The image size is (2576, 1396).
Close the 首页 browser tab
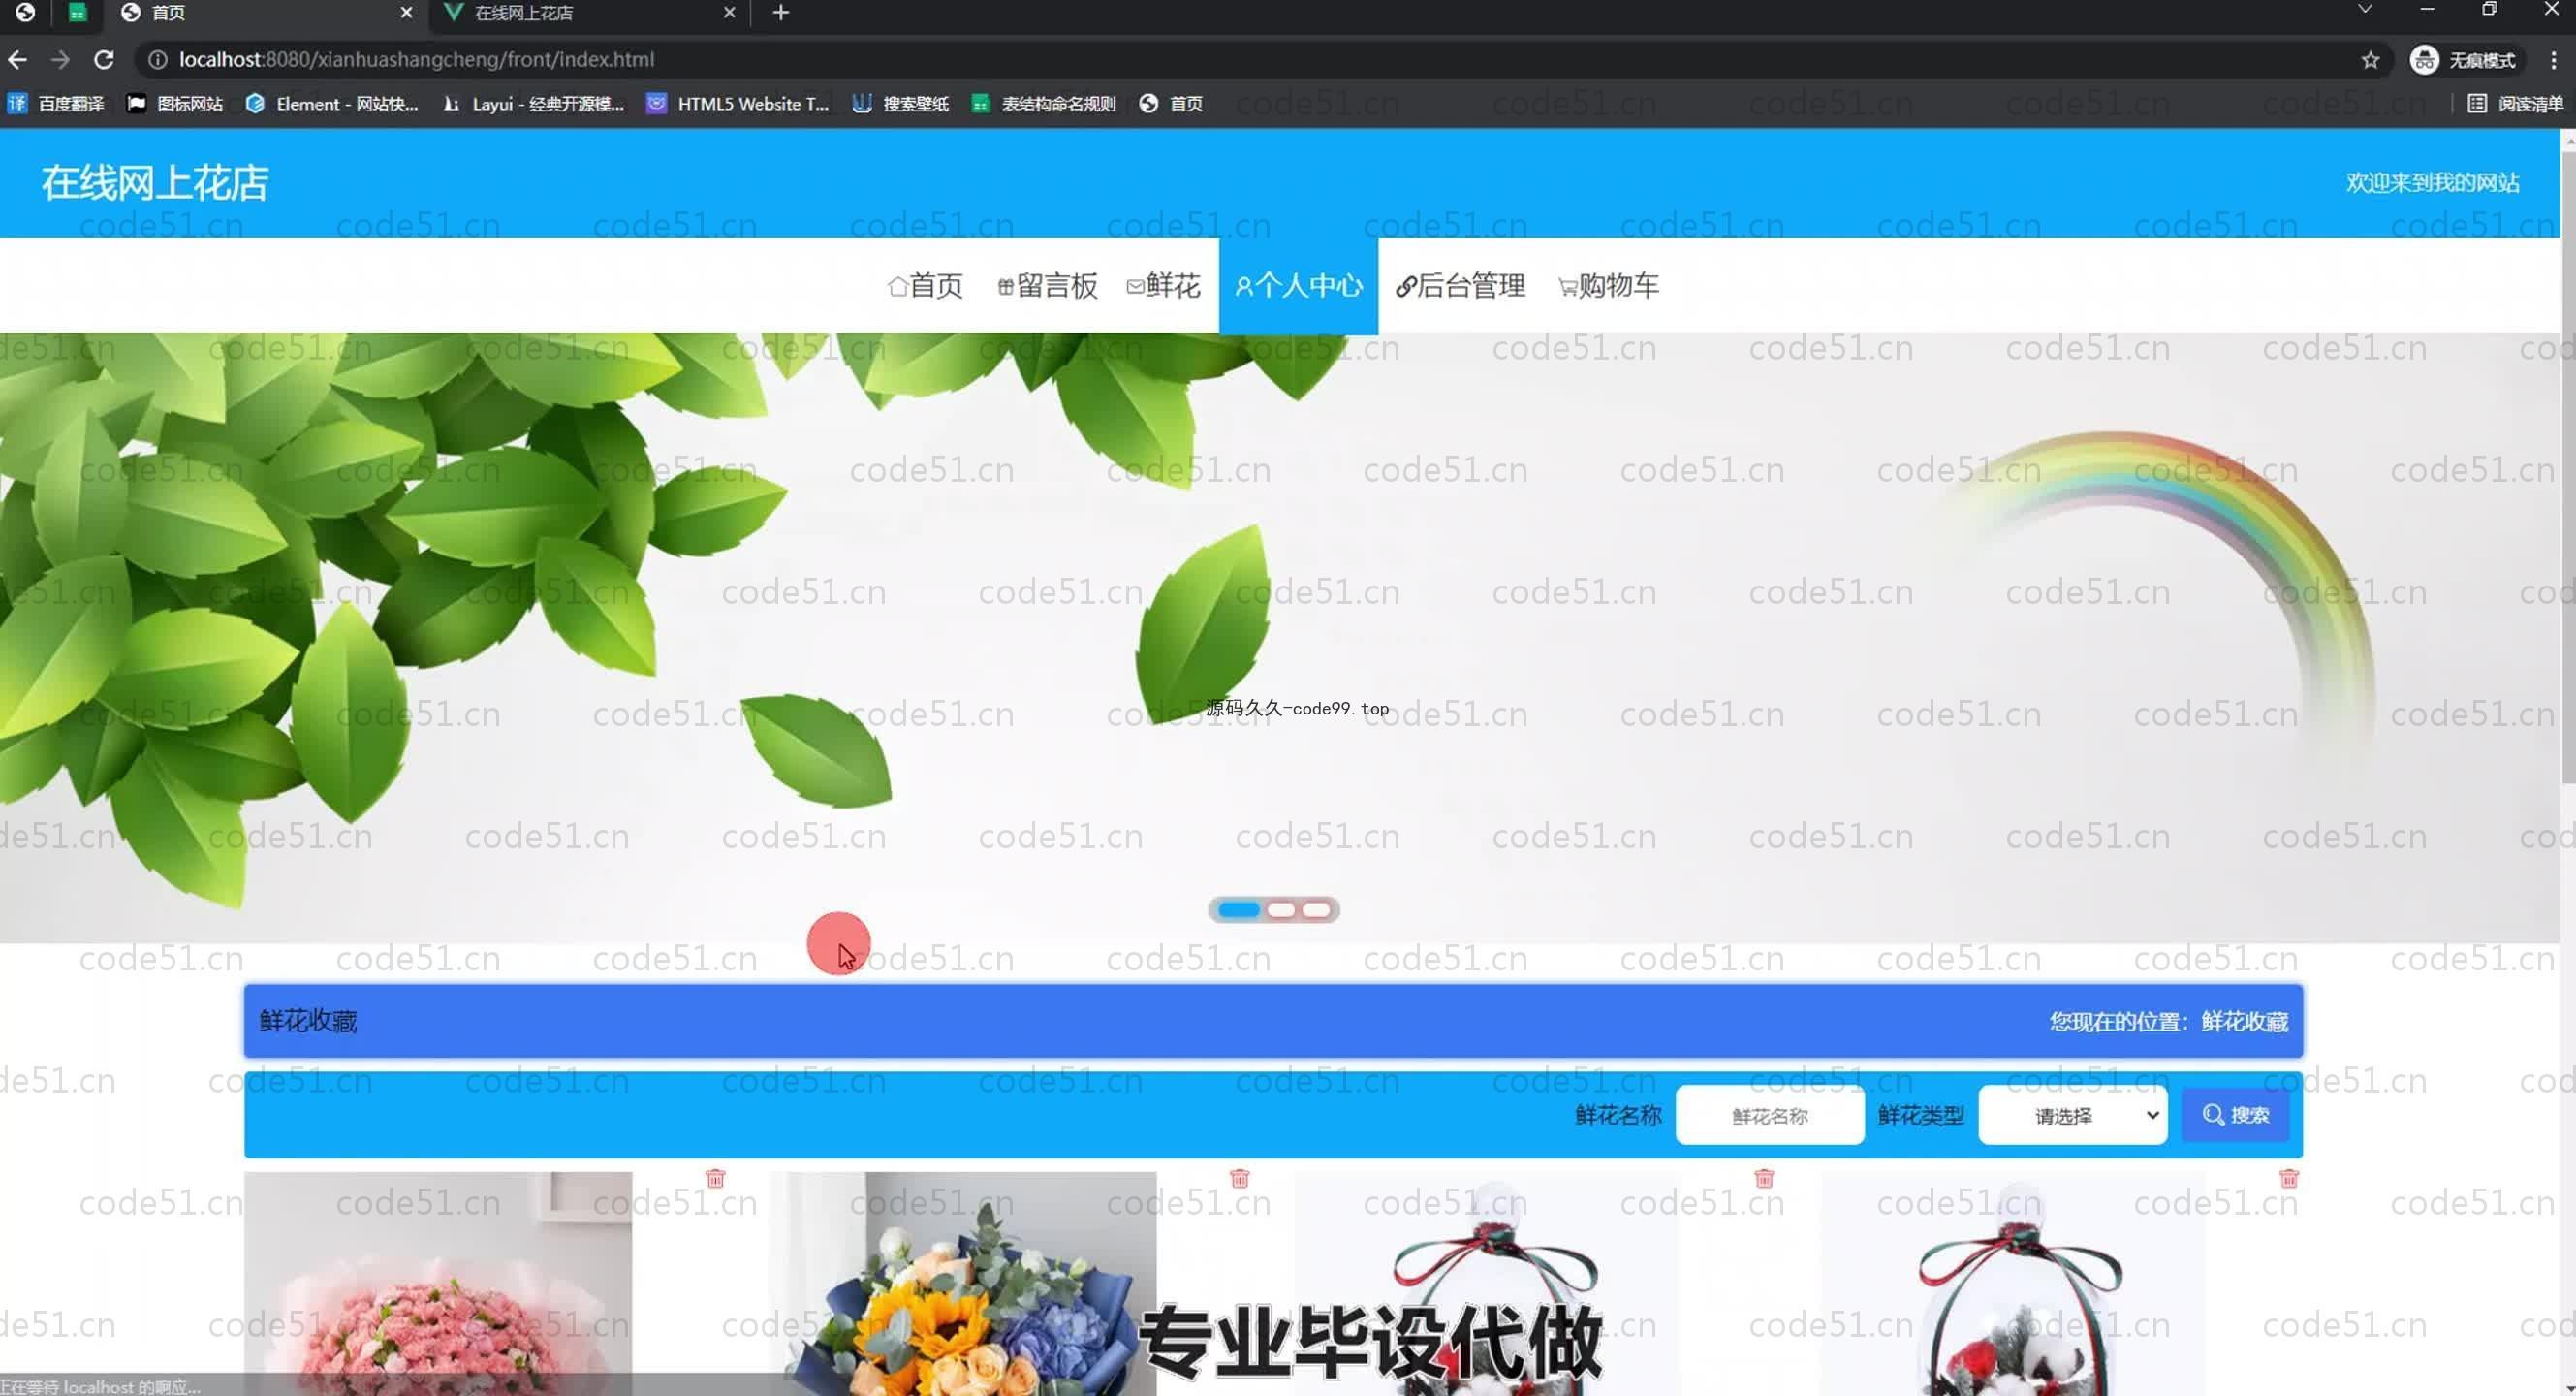coord(406,13)
